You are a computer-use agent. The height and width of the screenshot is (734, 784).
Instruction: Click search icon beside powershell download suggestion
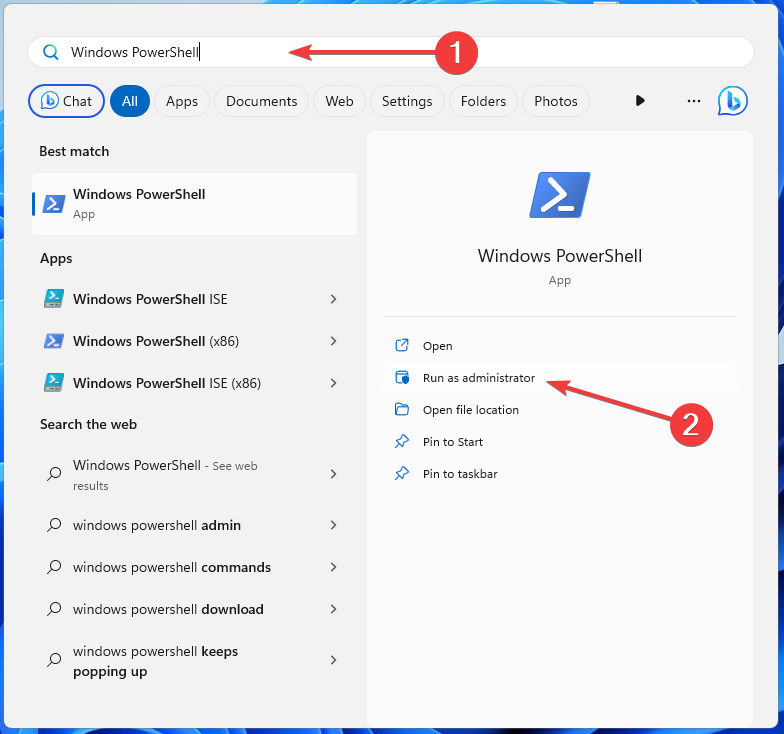tap(54, 608)
